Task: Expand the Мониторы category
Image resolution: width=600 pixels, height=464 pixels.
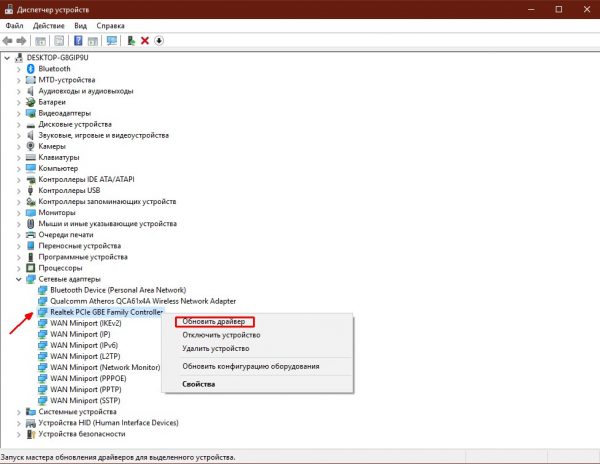Action: pos(19,213)
